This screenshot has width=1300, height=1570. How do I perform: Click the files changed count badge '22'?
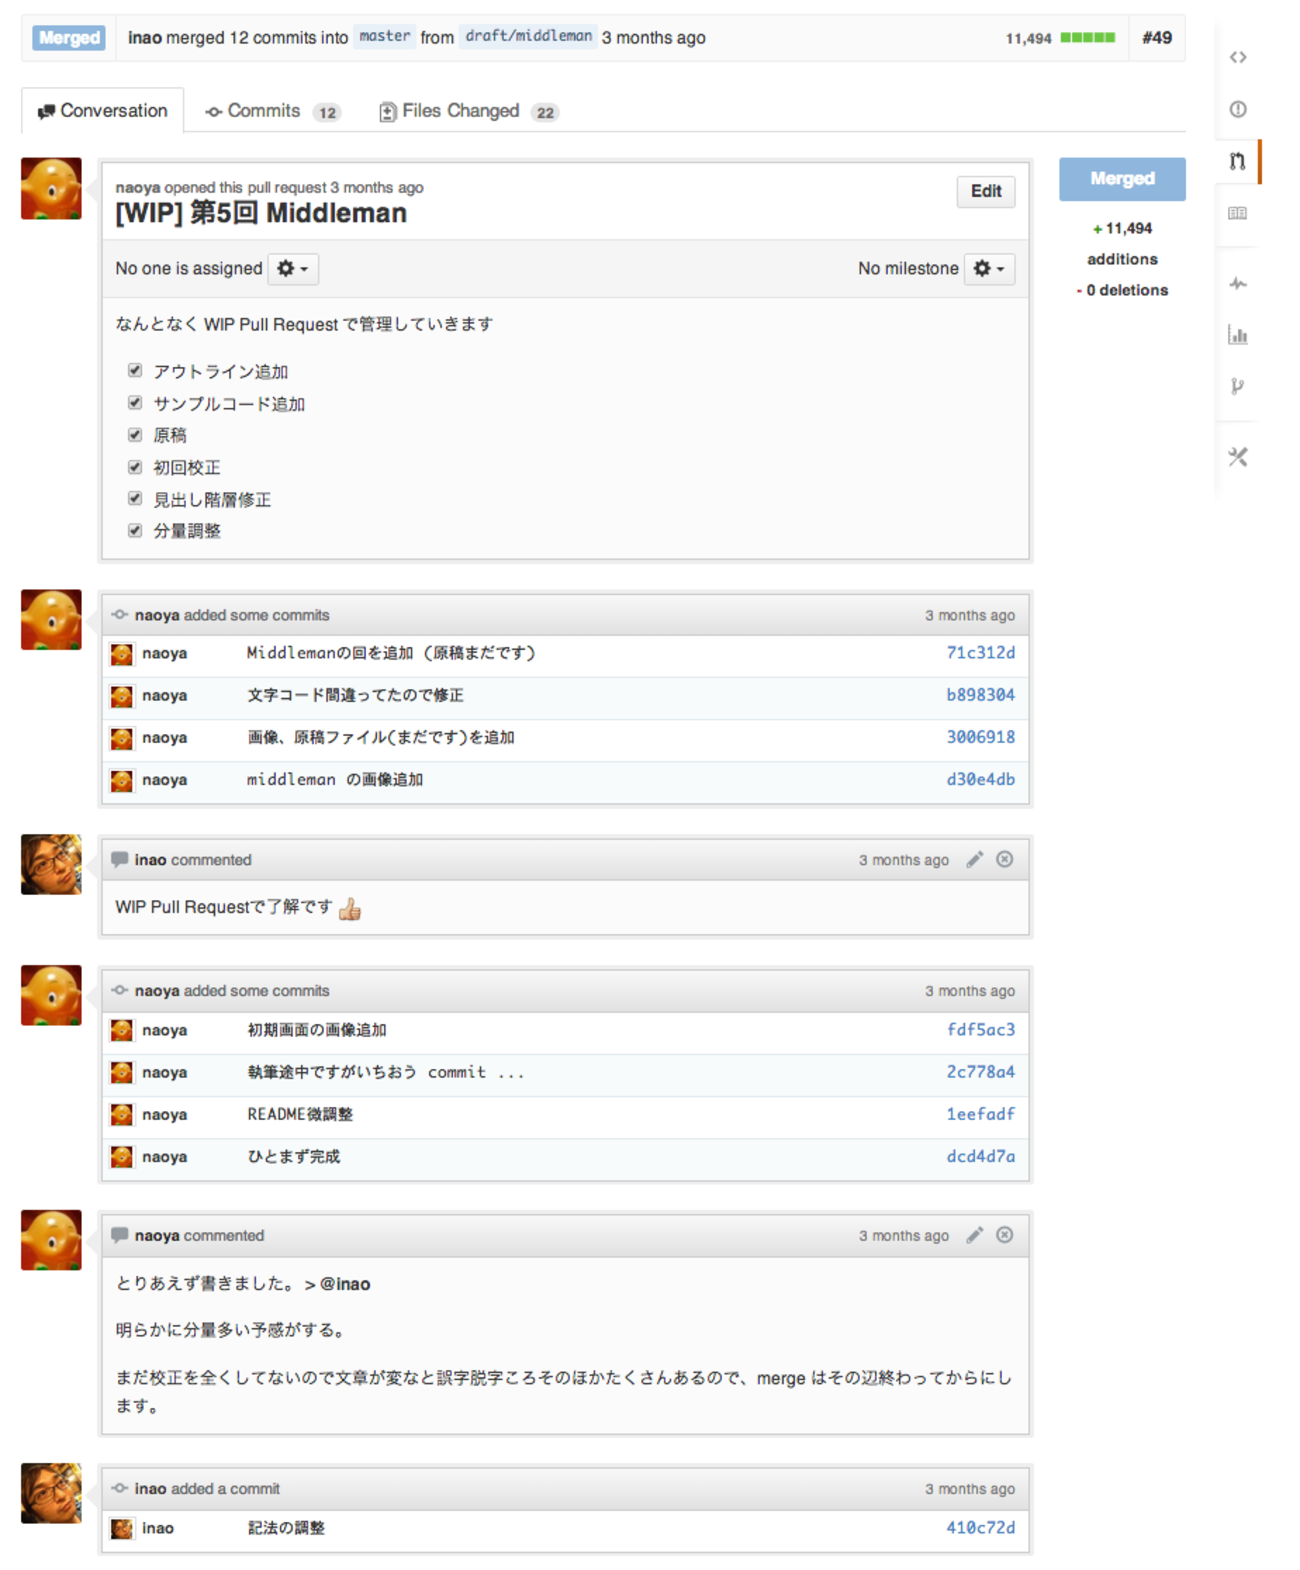(545, 113)
